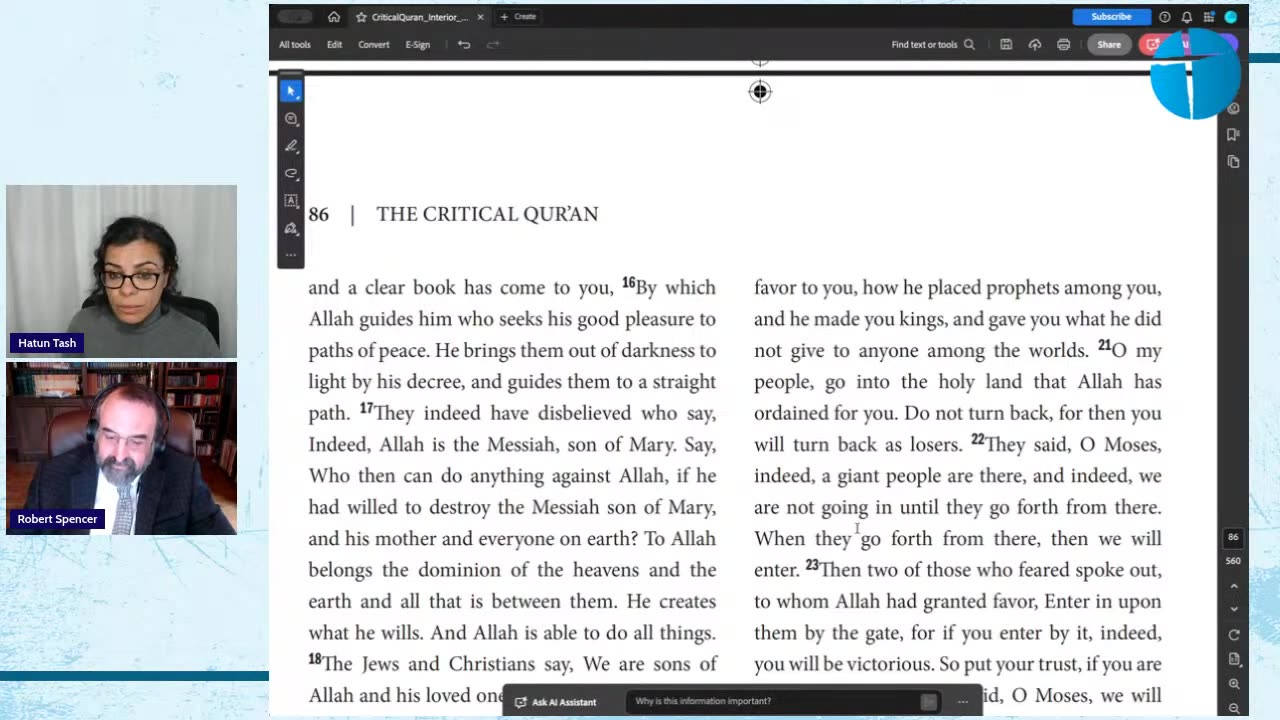Close the CriticalQuran_Interior tab

(x=480, y=17)
